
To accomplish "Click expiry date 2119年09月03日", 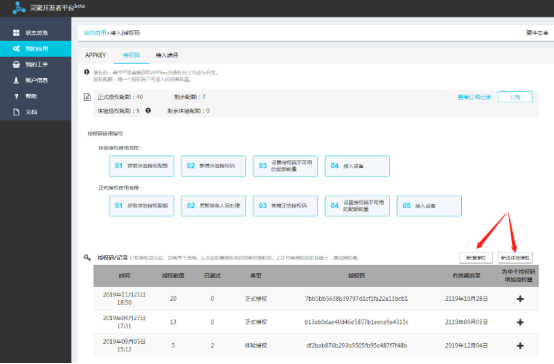I will pos(466,322).
